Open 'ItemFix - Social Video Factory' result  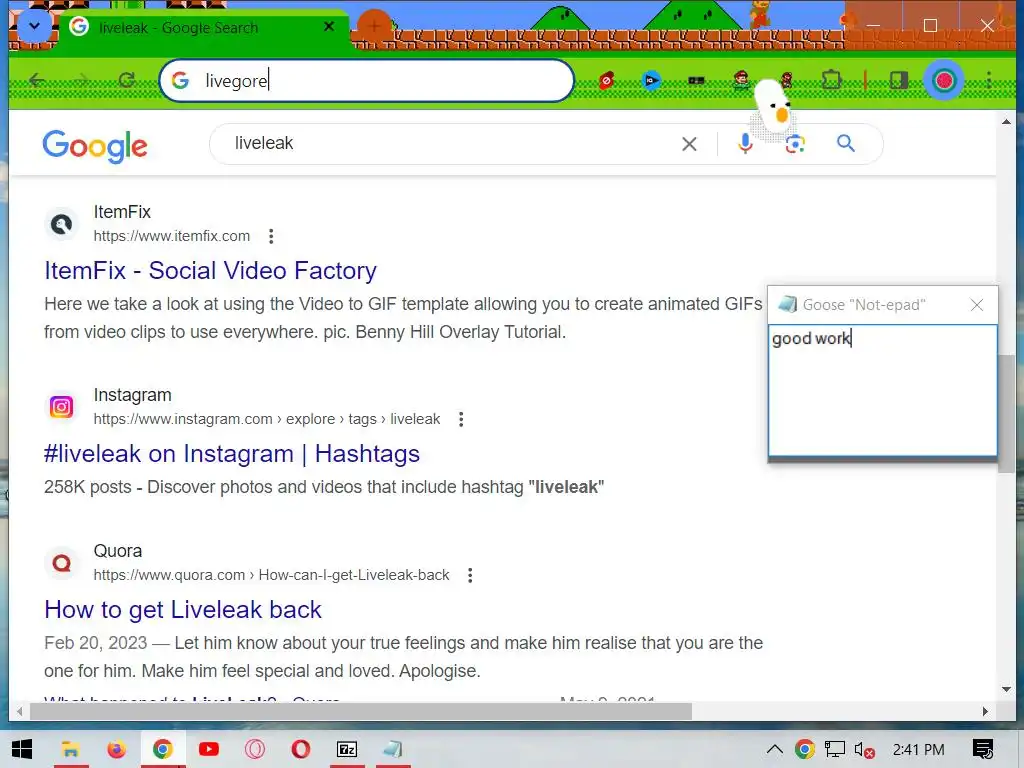210,270
